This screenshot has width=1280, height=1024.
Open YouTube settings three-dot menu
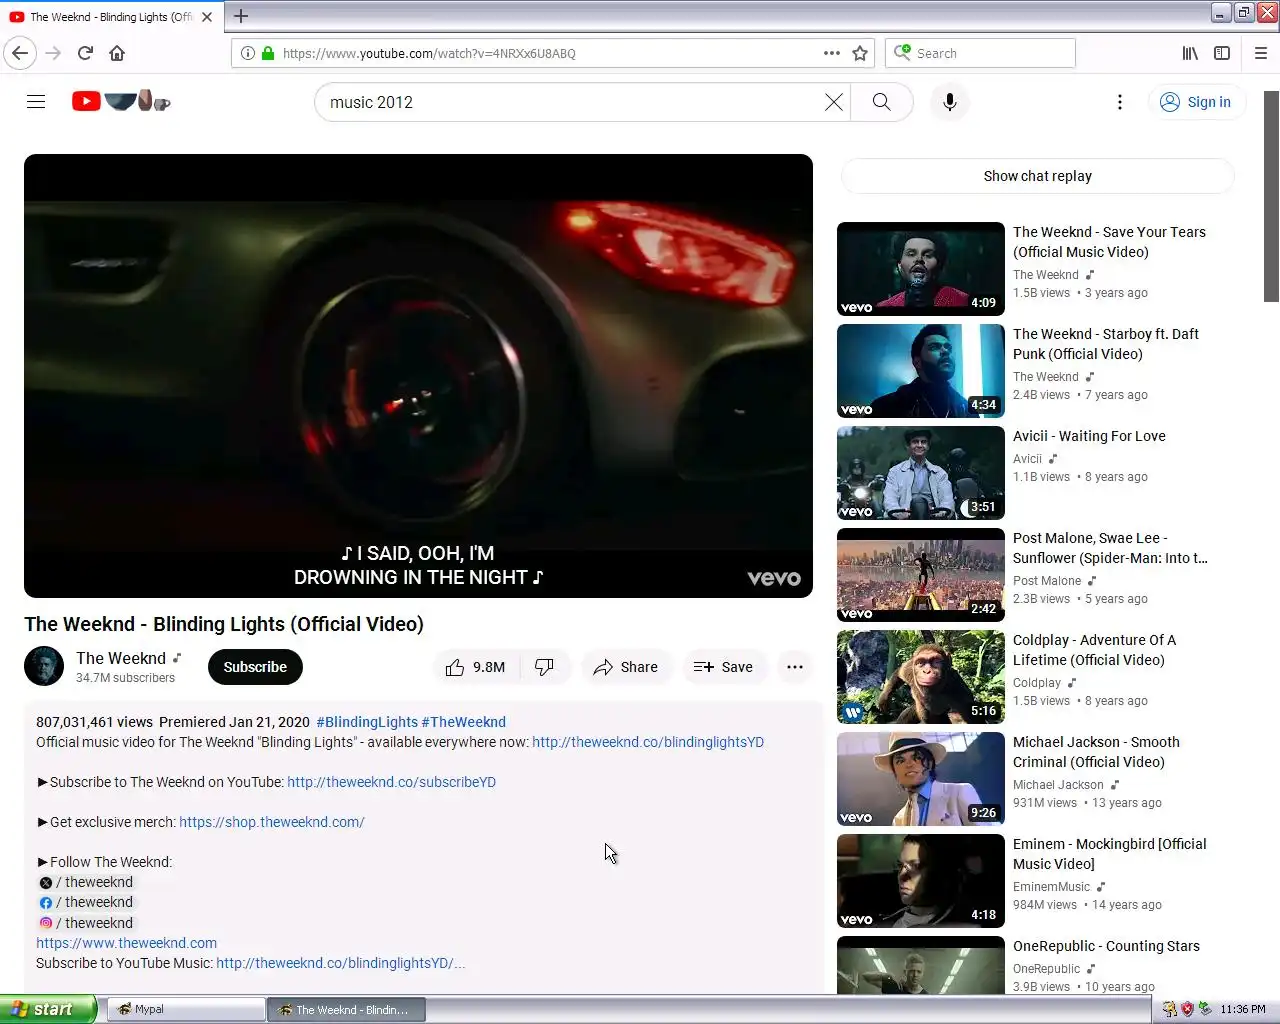click(1120, 102)
